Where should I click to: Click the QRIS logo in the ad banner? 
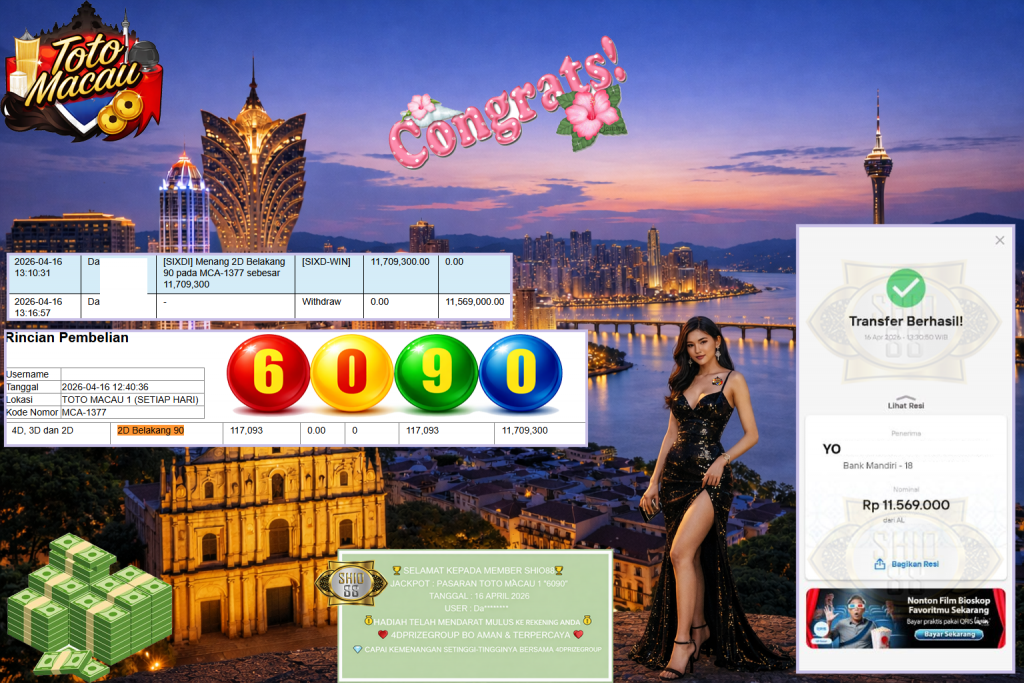pyautogui.click(x=820, y=628)
